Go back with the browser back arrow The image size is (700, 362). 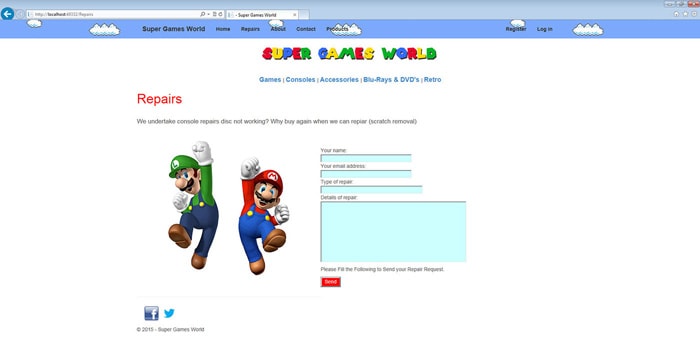(x=7, y=14)
